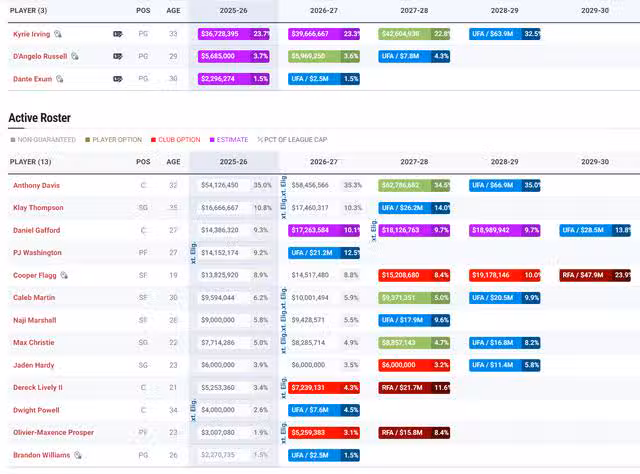Open Dante Exum's player page
The width and height of the screenshot is (640, 474).
[x=32, y=79]
